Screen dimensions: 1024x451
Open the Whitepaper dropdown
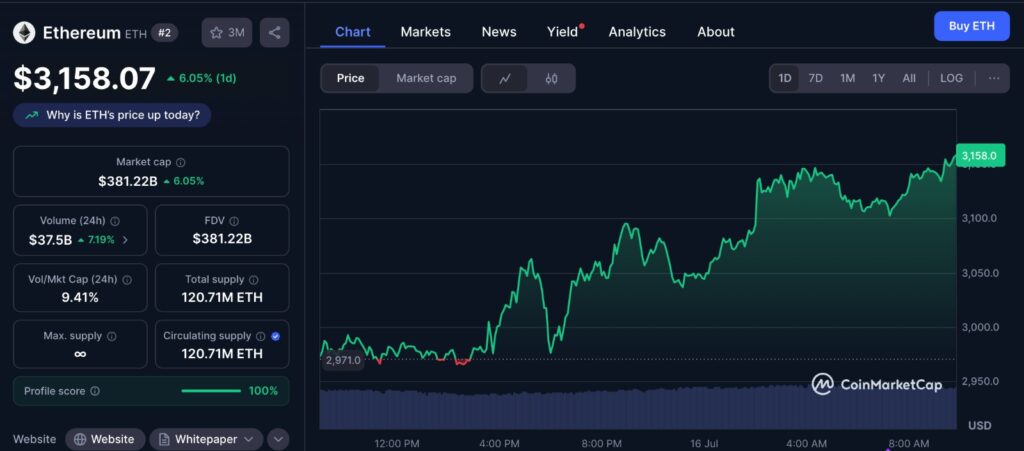206,439
